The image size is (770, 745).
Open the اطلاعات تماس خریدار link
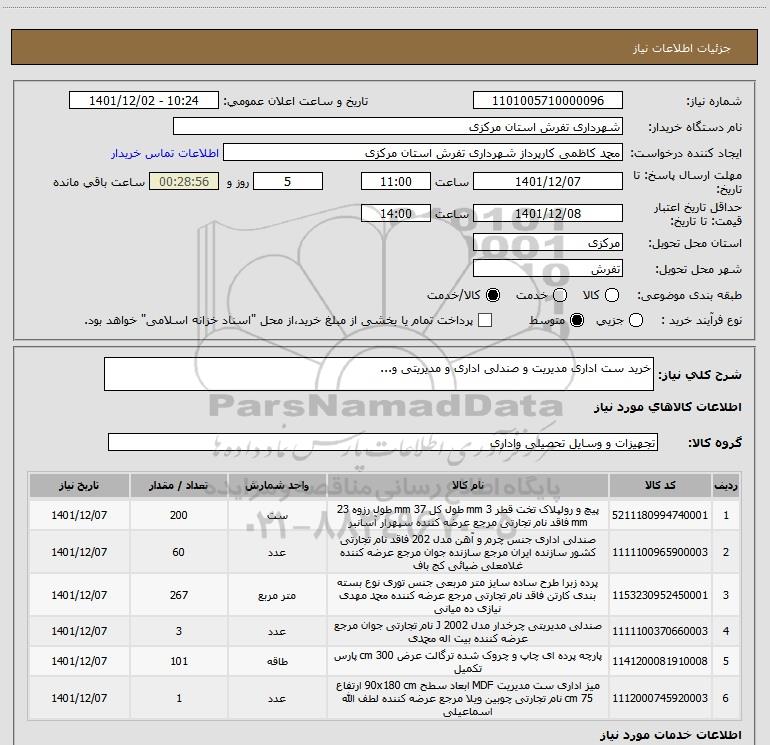coord(165,153)
